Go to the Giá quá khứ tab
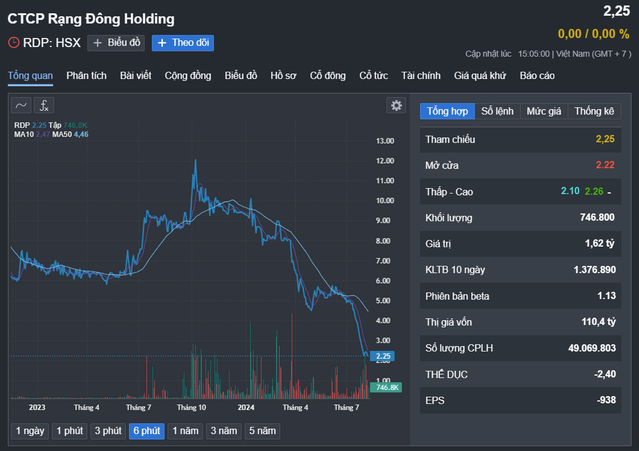This screenshot has height=451, width=639. 482,76
